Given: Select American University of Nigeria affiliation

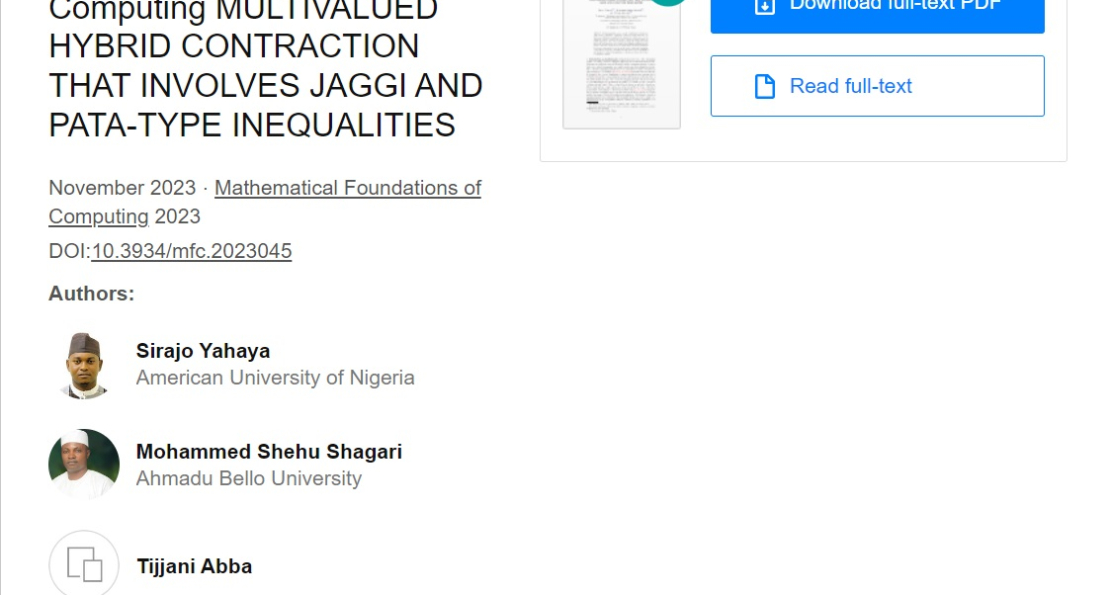Looking at the screenshot, I should coord(275,378).
